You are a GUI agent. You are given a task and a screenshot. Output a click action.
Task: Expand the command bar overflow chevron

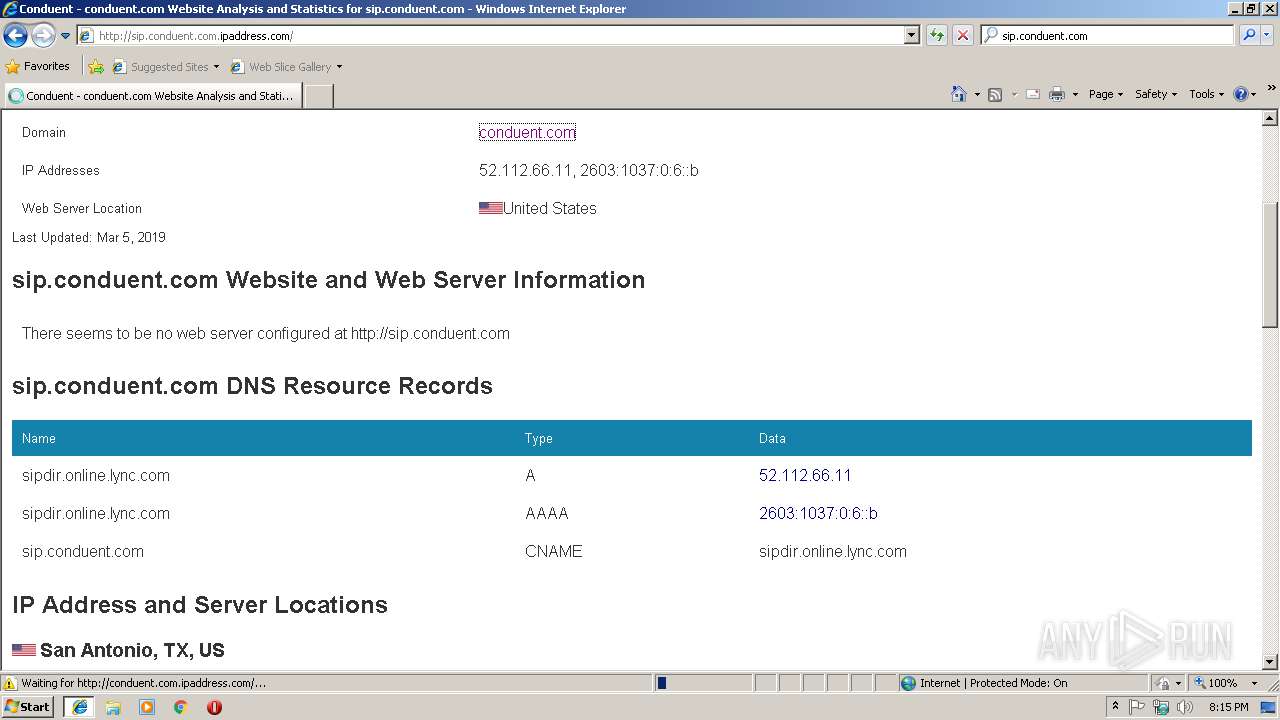pos(1272,89)
